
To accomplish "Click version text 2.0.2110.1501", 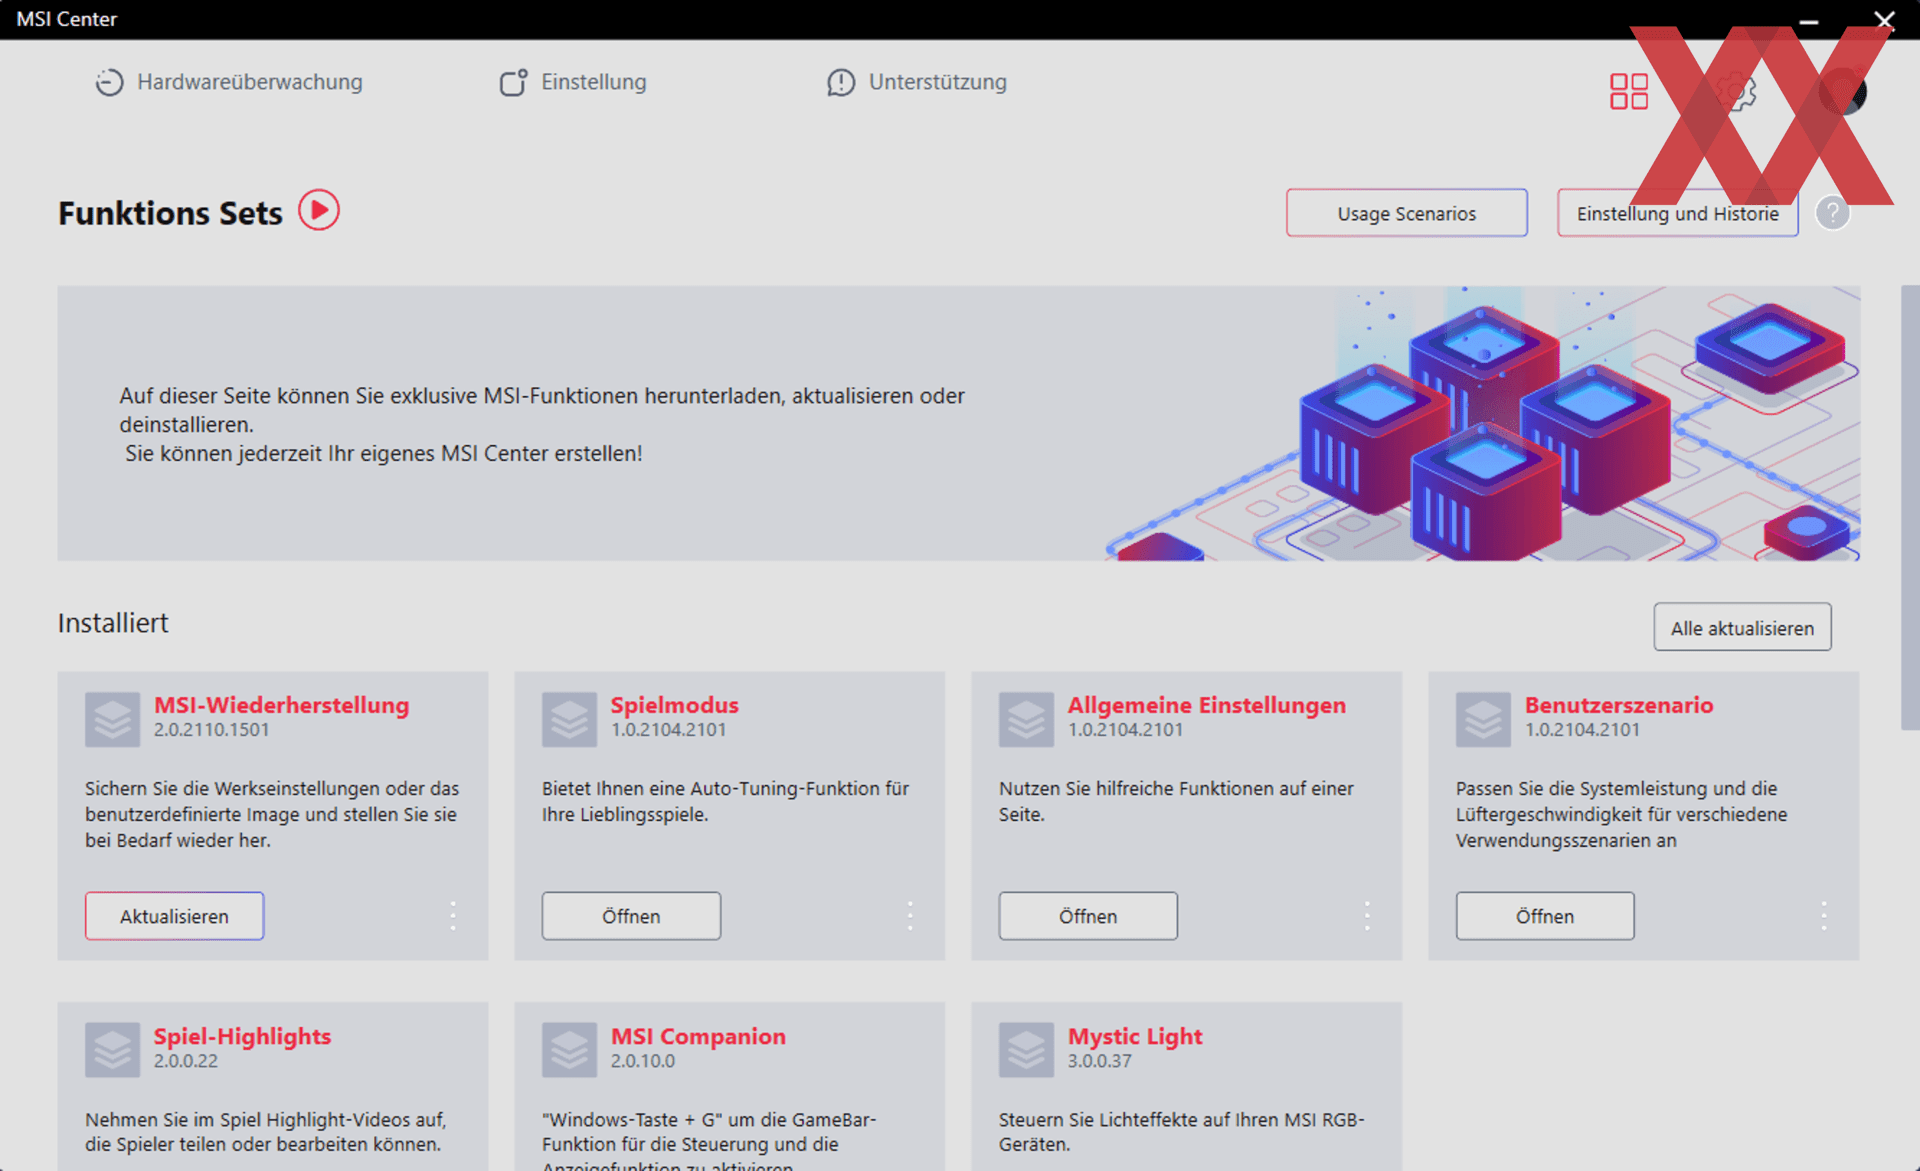I will pos(211,730).
